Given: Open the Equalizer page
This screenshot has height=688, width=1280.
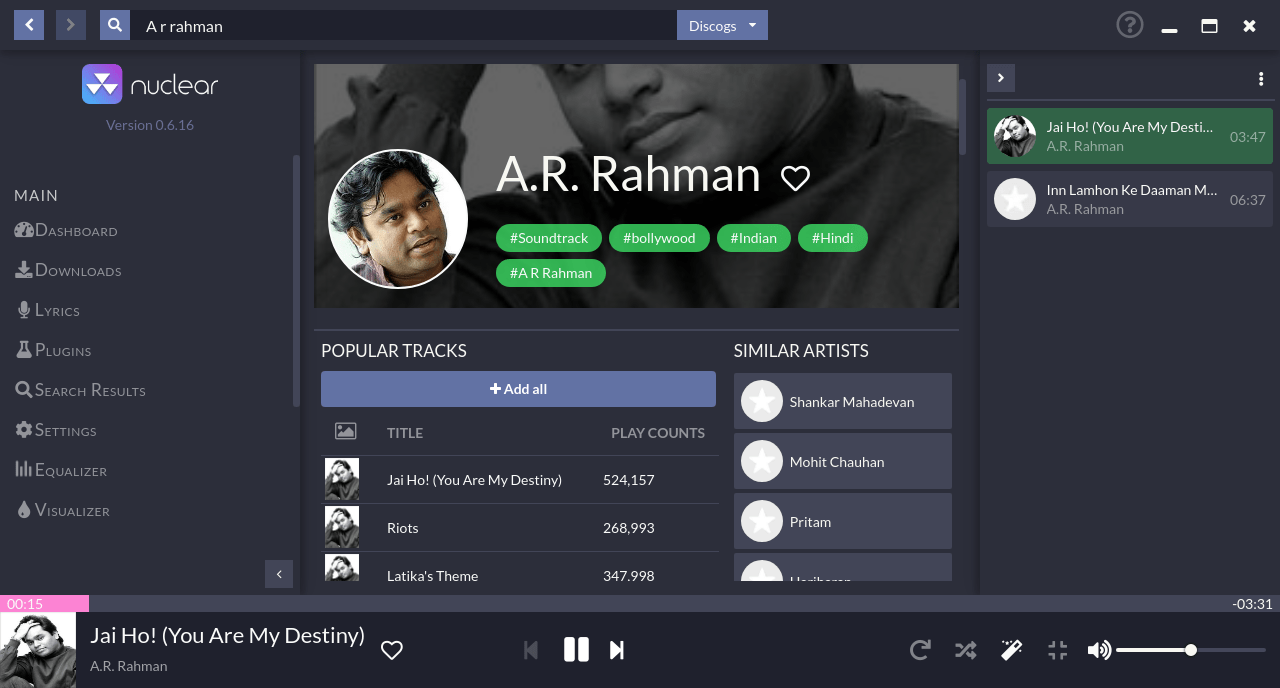Looking at the screenshot, I should (x=70, y=470).
